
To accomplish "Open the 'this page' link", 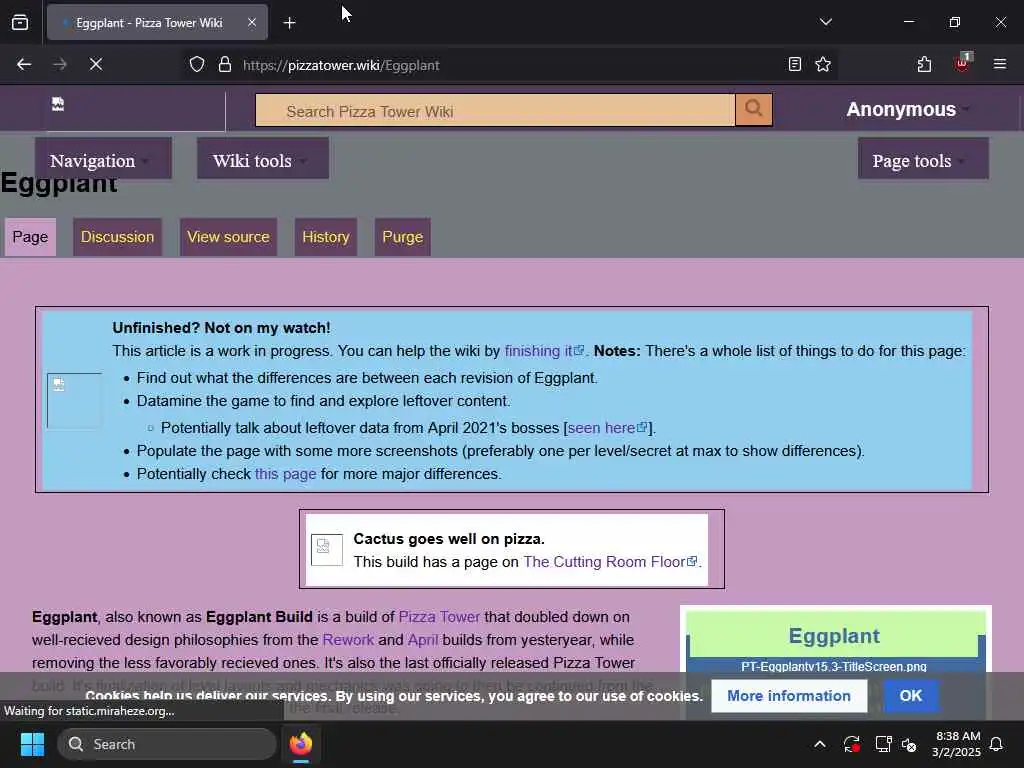I will coord(285,474).
